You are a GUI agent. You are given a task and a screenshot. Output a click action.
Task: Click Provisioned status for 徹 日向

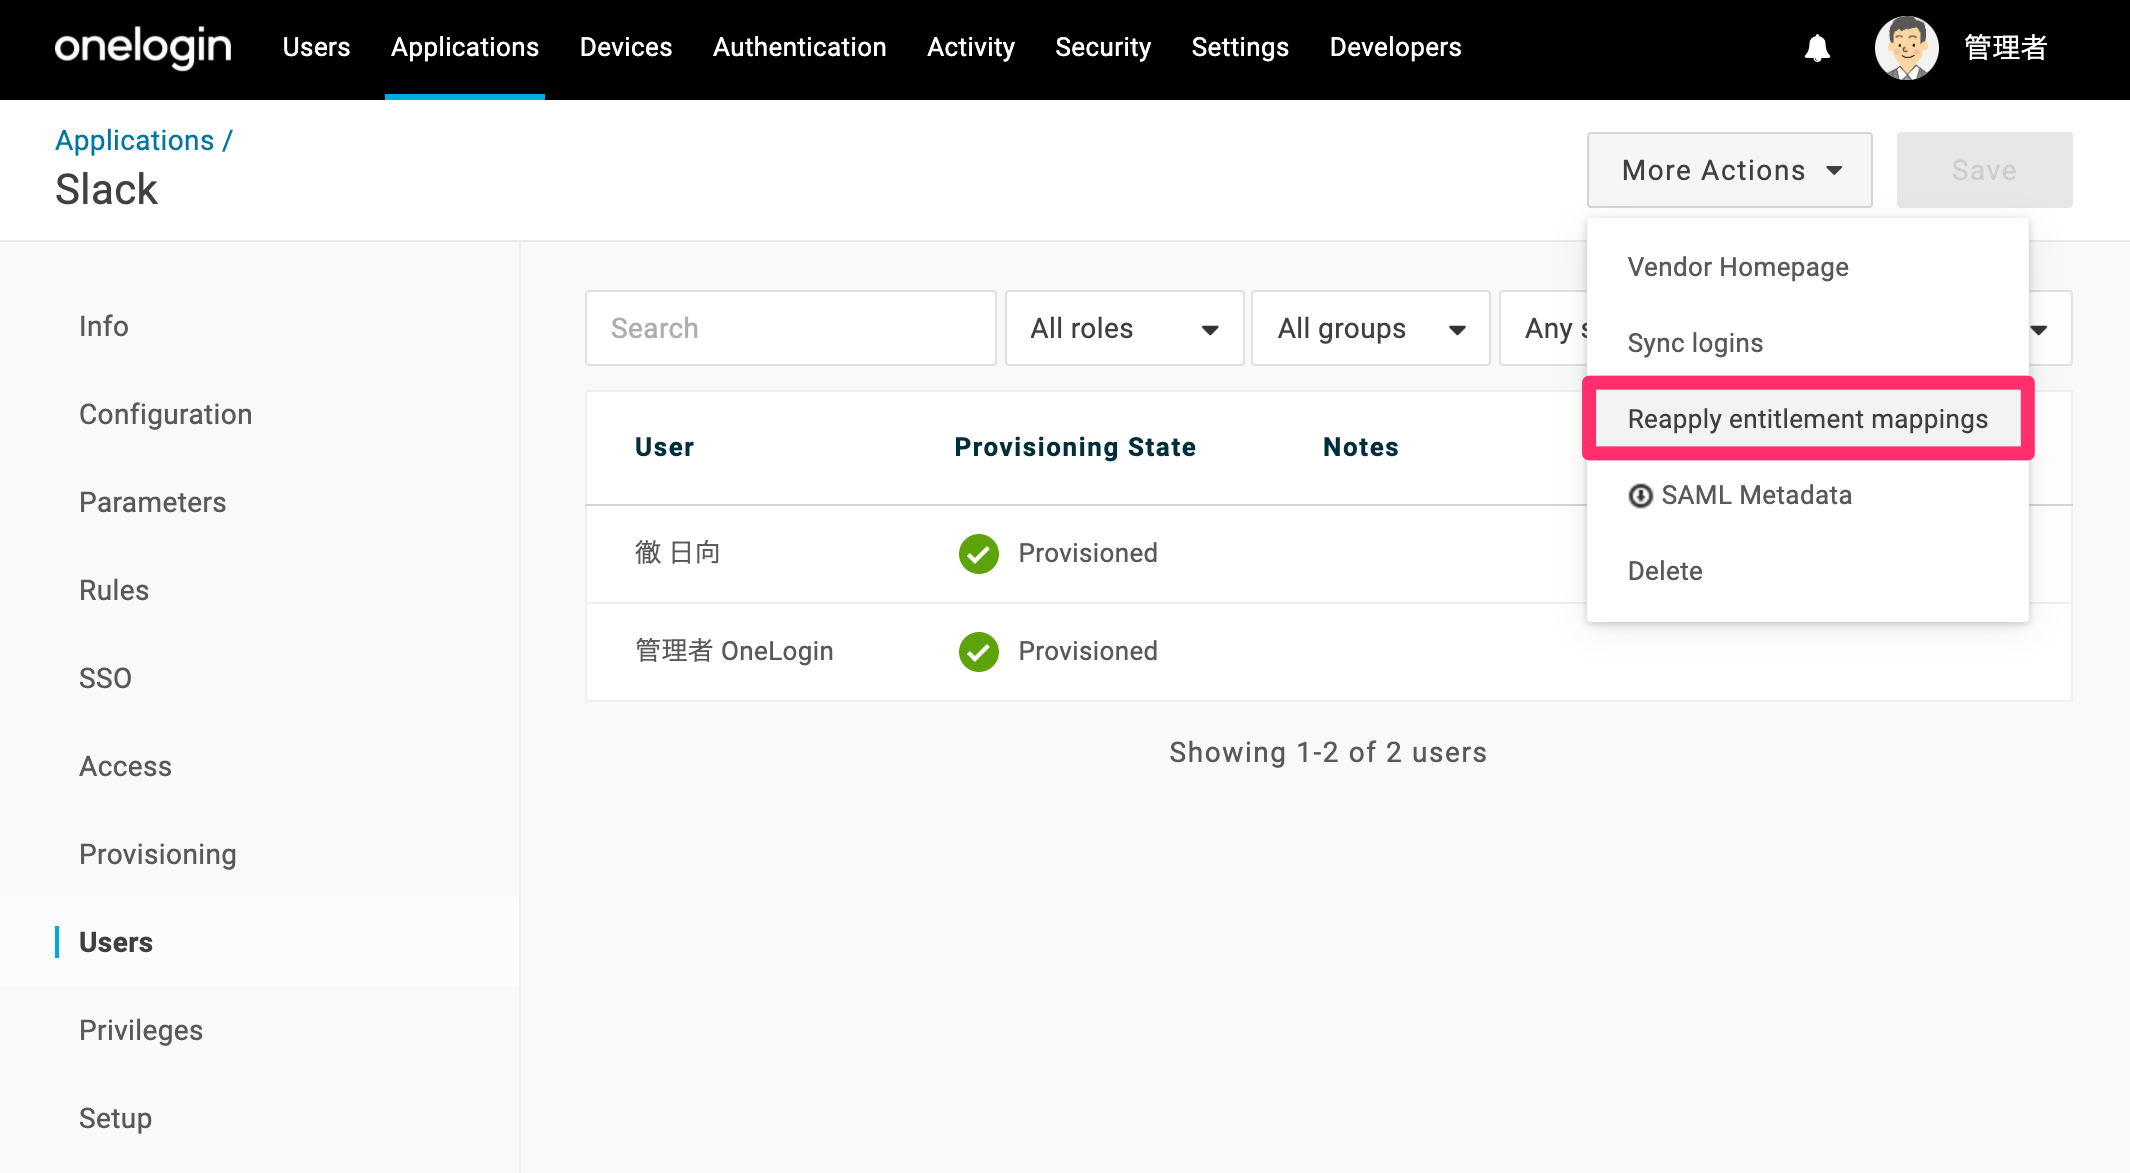click(x=1088, y=553)
